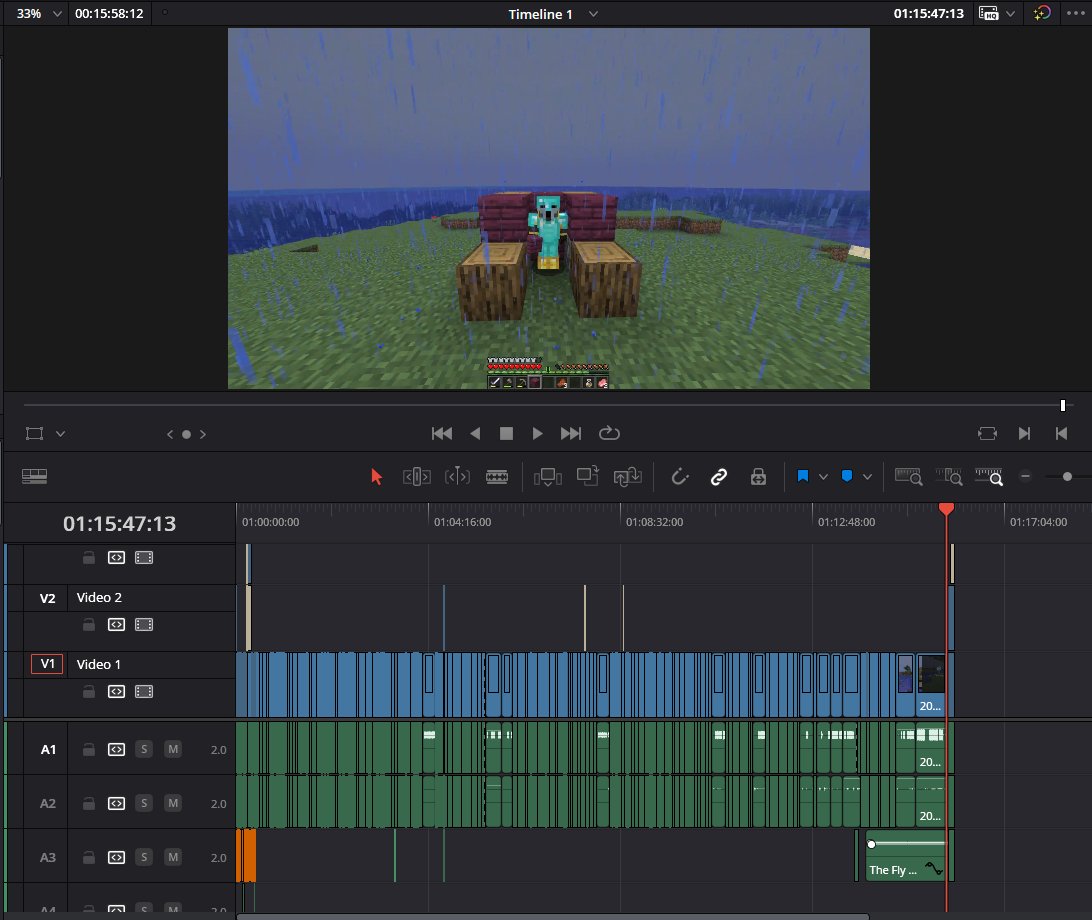Click the Match Frame icon
Viewport: 1092px width, 920px height.
(x=988, y=434)
